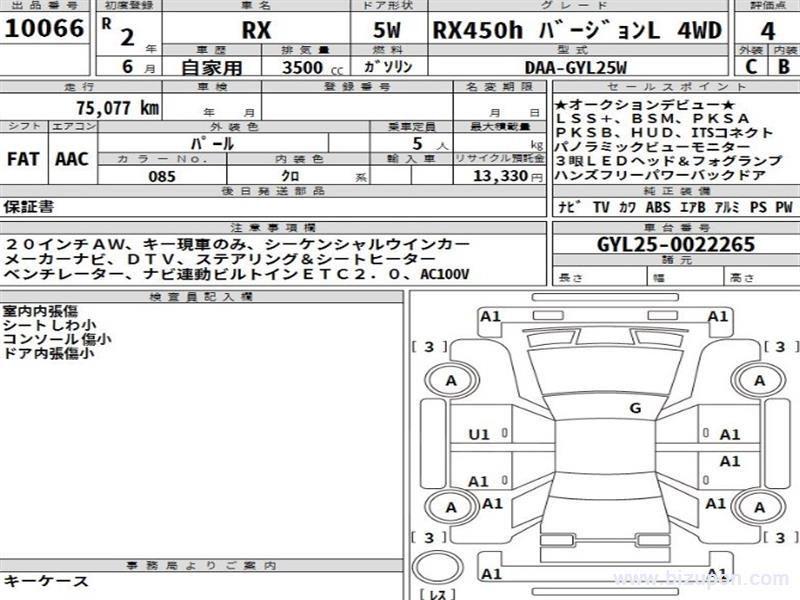Viewport: 800px width, 600px height.
Task: Click interior grade B
Action: 784,67
